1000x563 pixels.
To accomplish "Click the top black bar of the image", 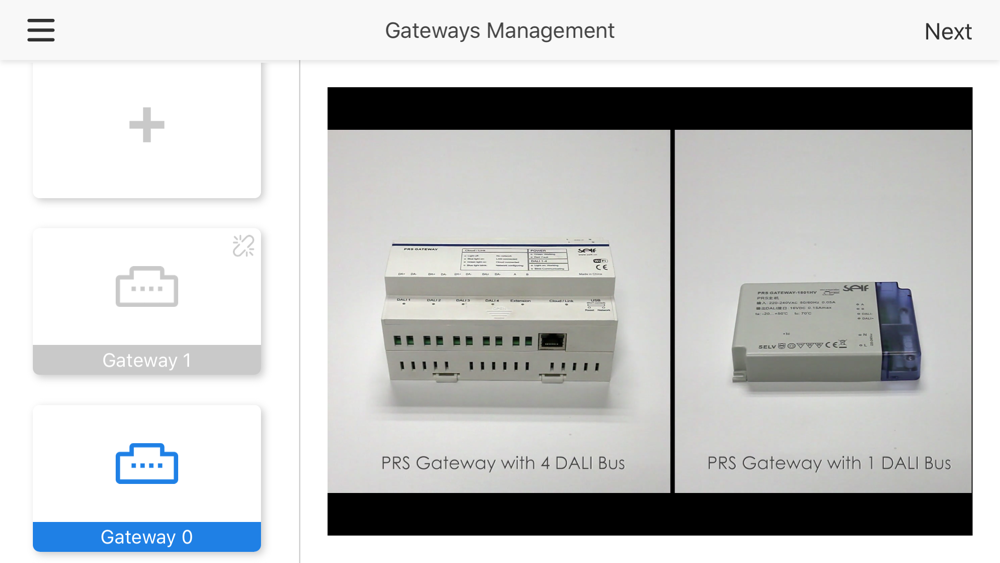I will coord(650,109).
